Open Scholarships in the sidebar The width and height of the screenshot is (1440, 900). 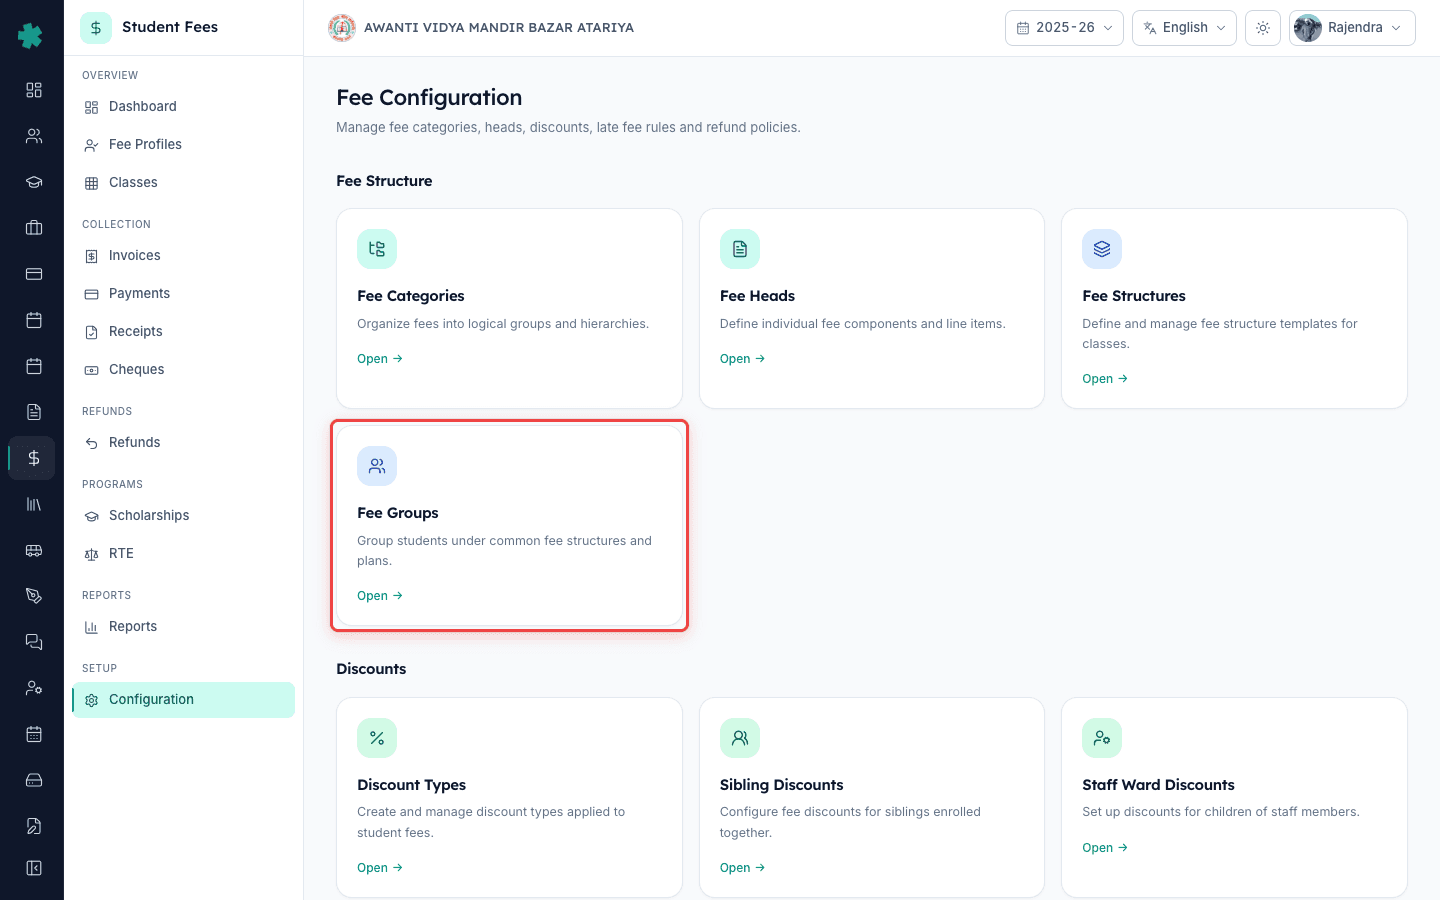183,516
